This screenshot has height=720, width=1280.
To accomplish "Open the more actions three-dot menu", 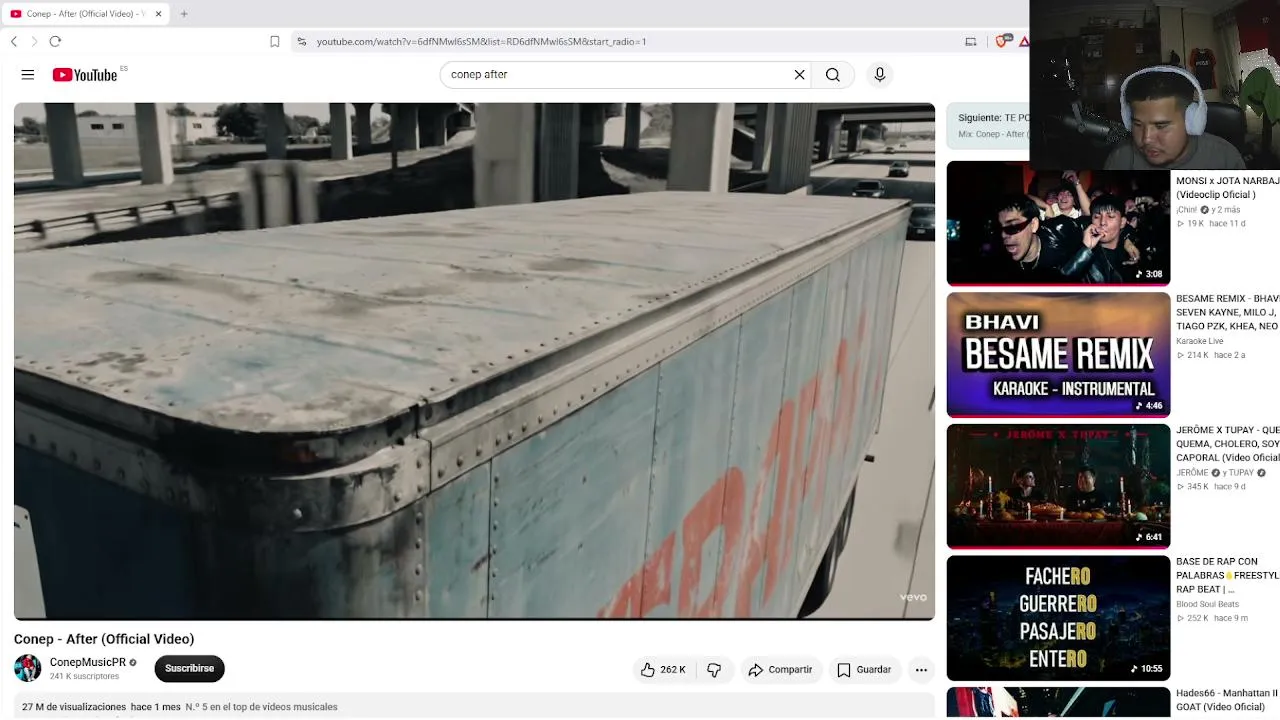I will pyautogui.click(x=921, y=670).
